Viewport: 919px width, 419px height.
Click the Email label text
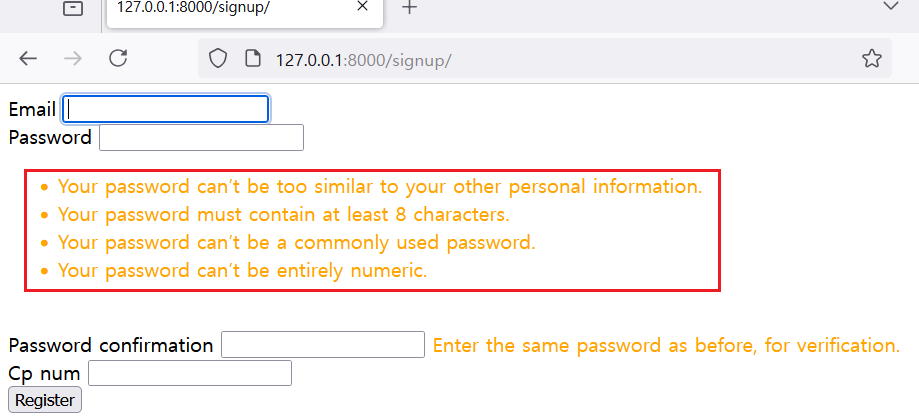point(32,110)
